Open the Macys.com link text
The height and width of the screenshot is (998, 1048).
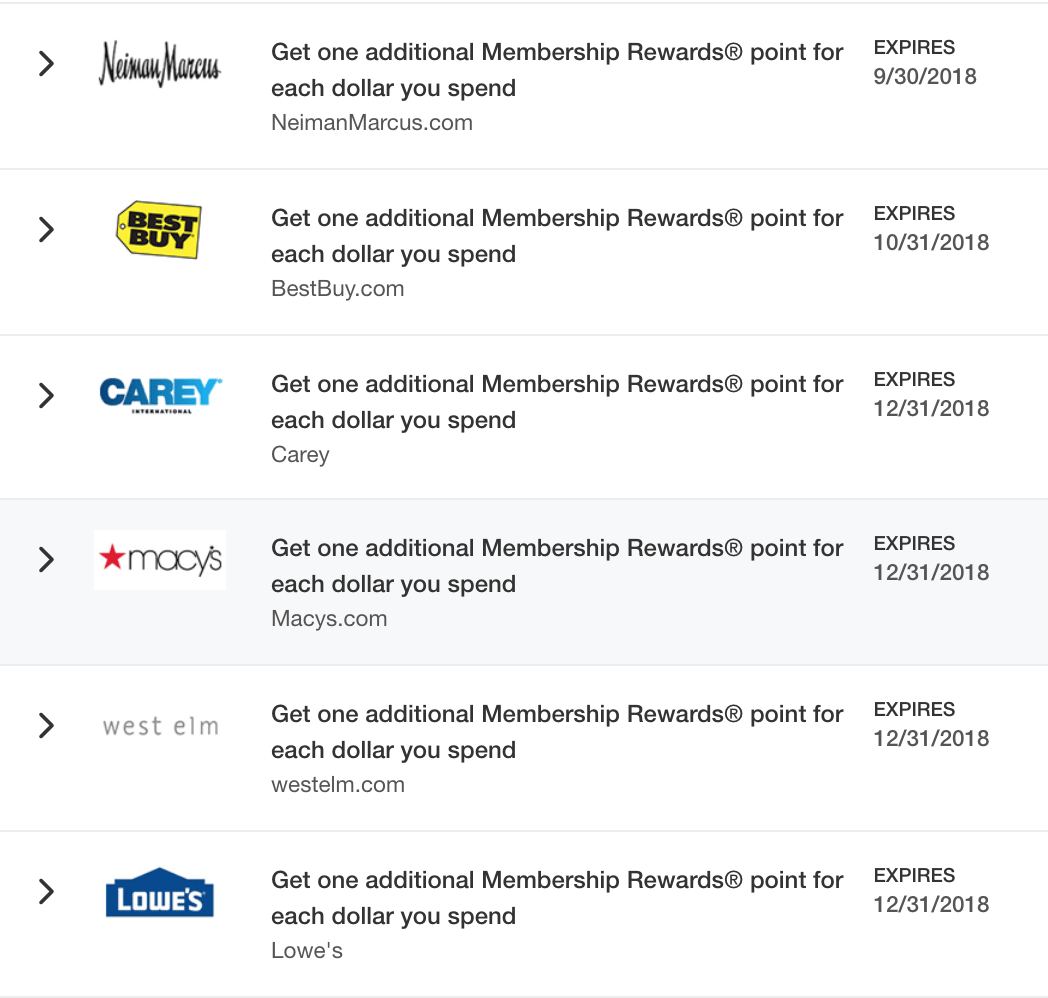[x=329, y=619]
